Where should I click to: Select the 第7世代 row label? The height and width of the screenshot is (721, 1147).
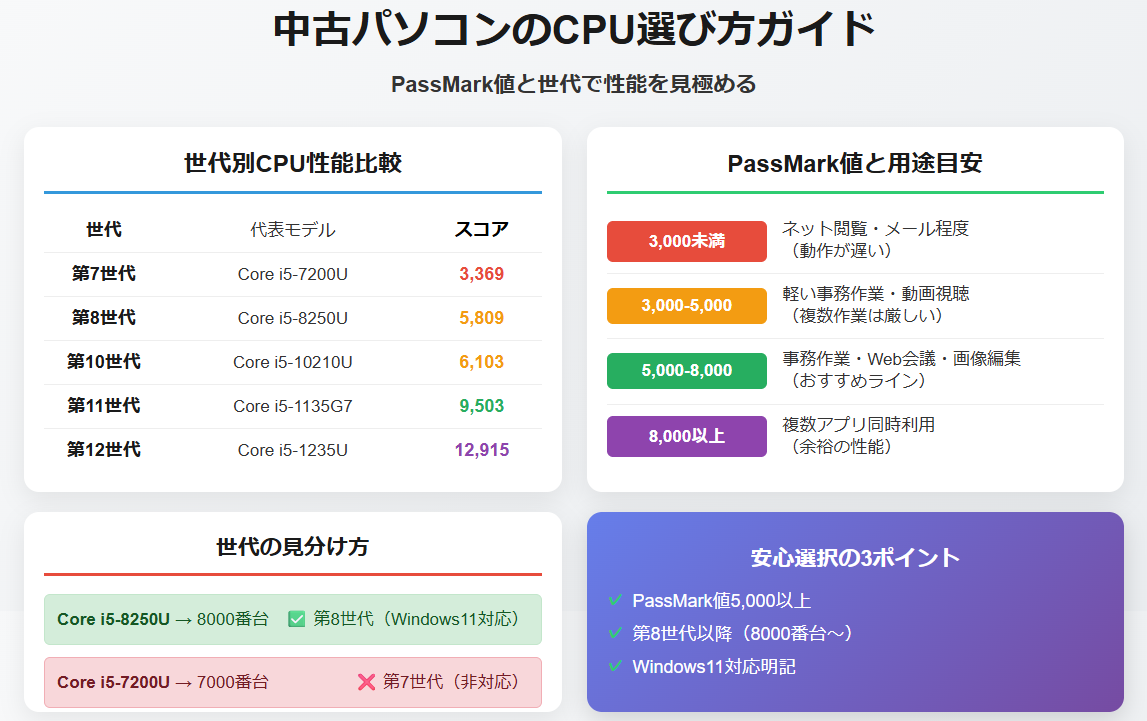(104, 273)
